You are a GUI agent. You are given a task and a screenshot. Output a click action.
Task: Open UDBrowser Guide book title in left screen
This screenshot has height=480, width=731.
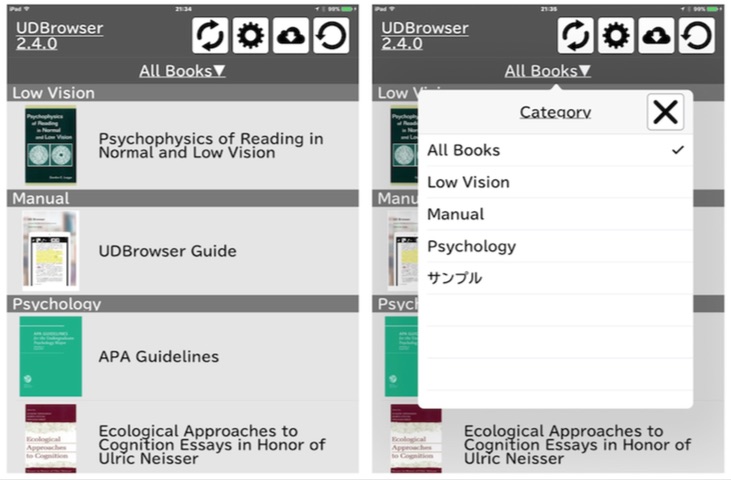point(167,251)
